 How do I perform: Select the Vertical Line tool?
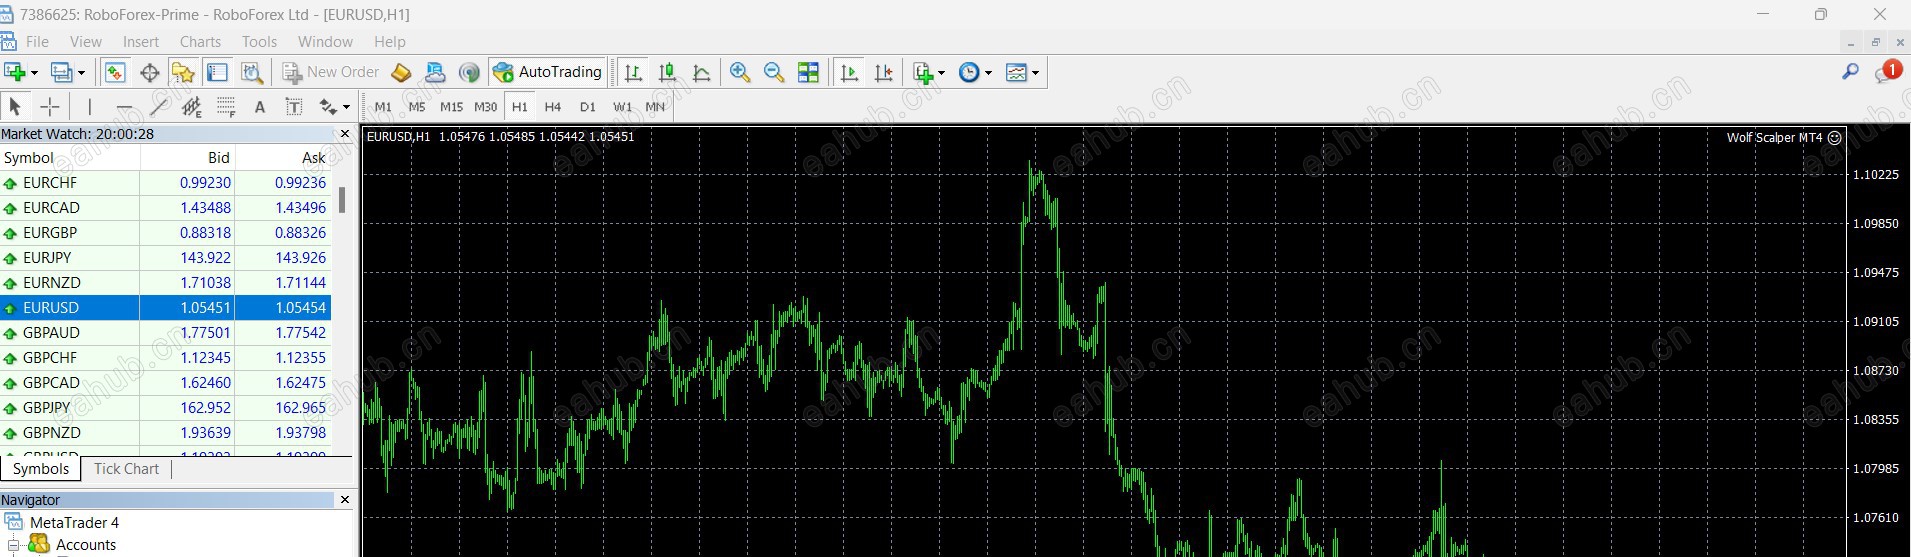(x=90, y=106)
